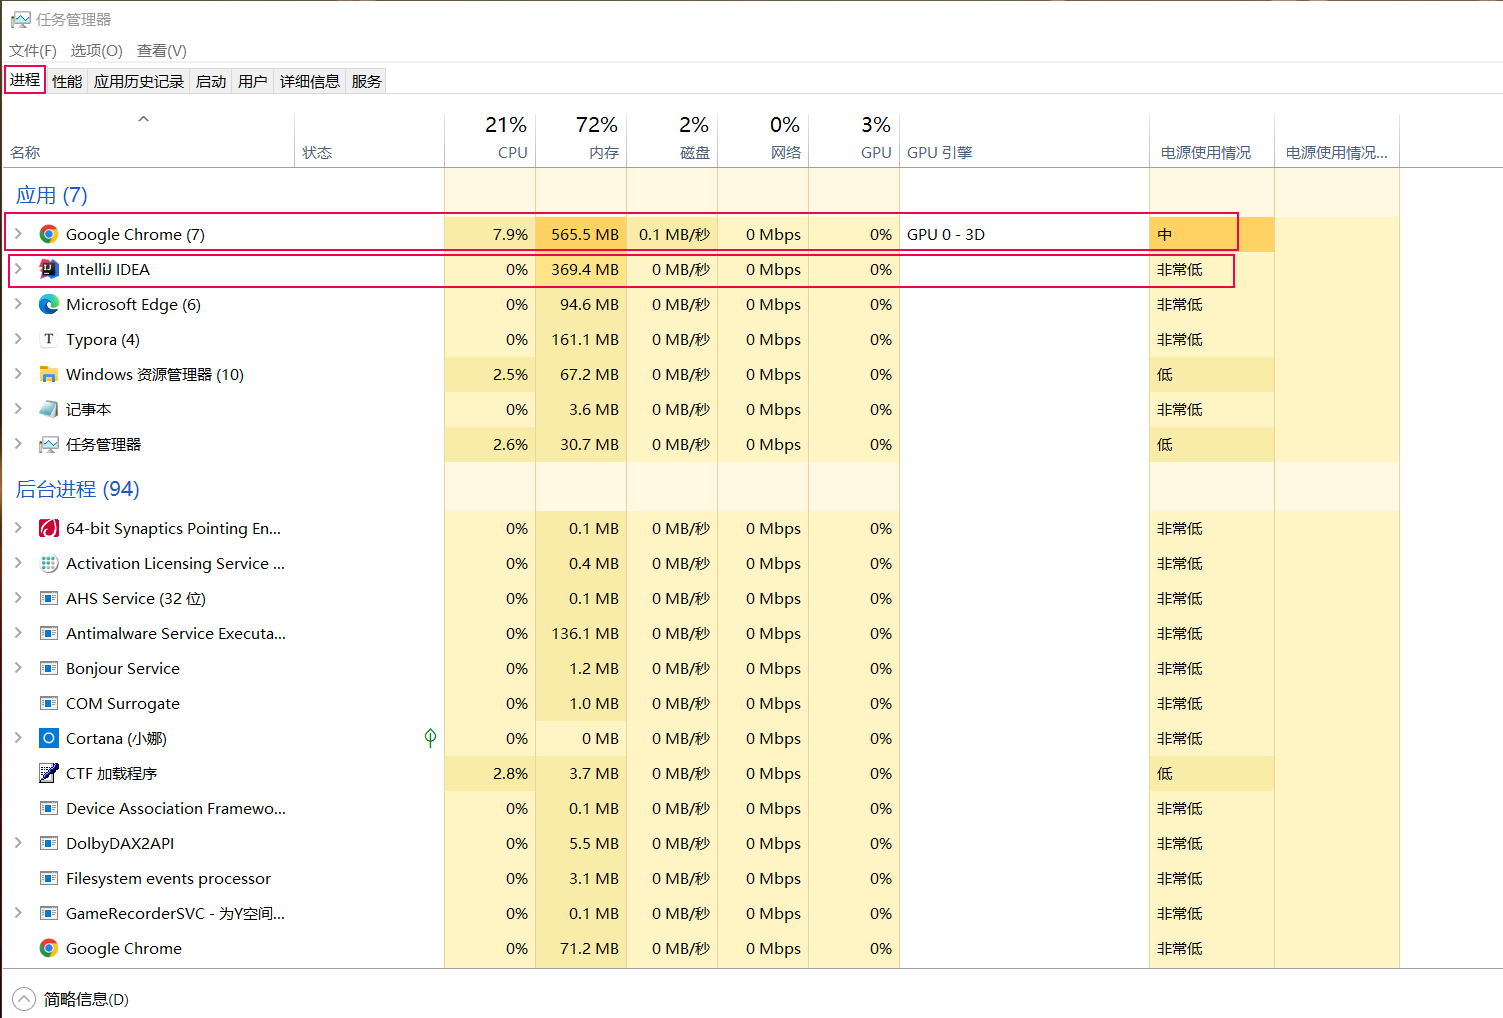Click the Typora icon
1503x1018 pixels.
[x=48, y=339]
